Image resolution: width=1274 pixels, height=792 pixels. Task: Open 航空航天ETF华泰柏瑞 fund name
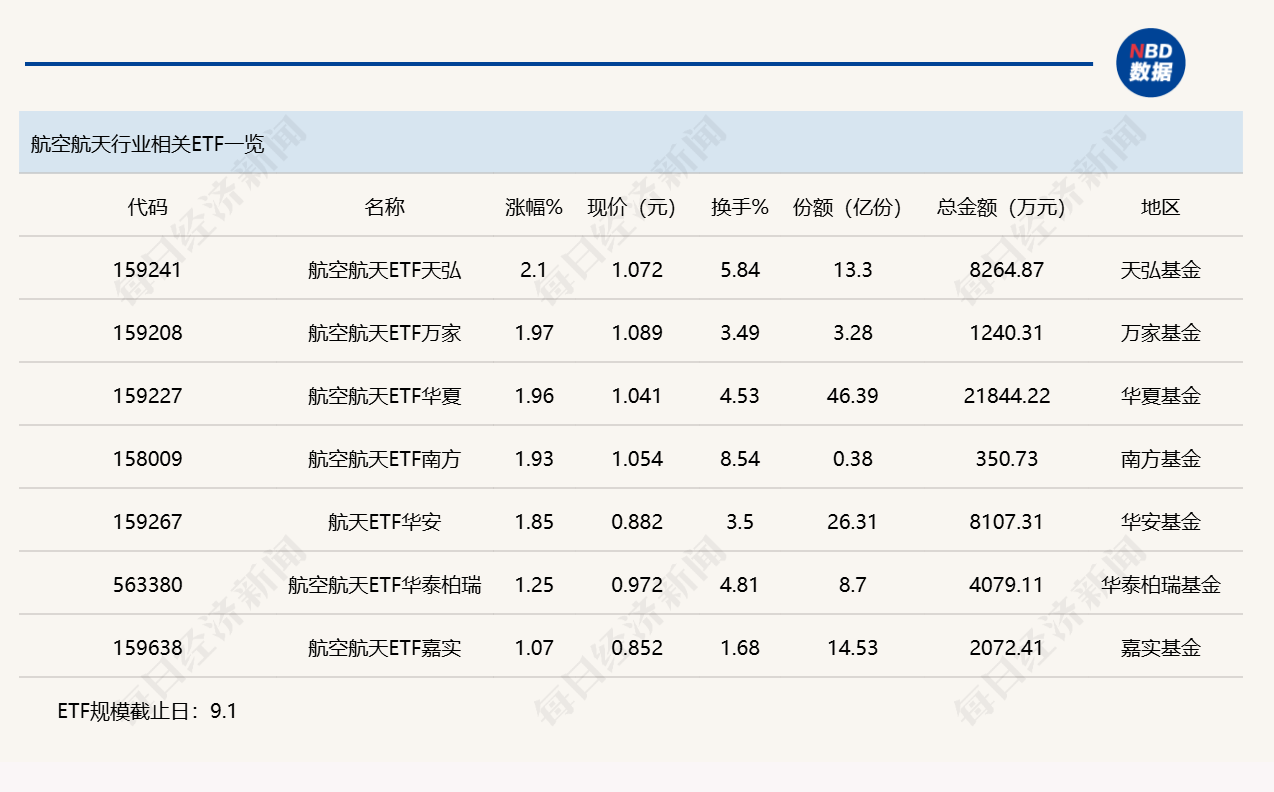[385, 585]
